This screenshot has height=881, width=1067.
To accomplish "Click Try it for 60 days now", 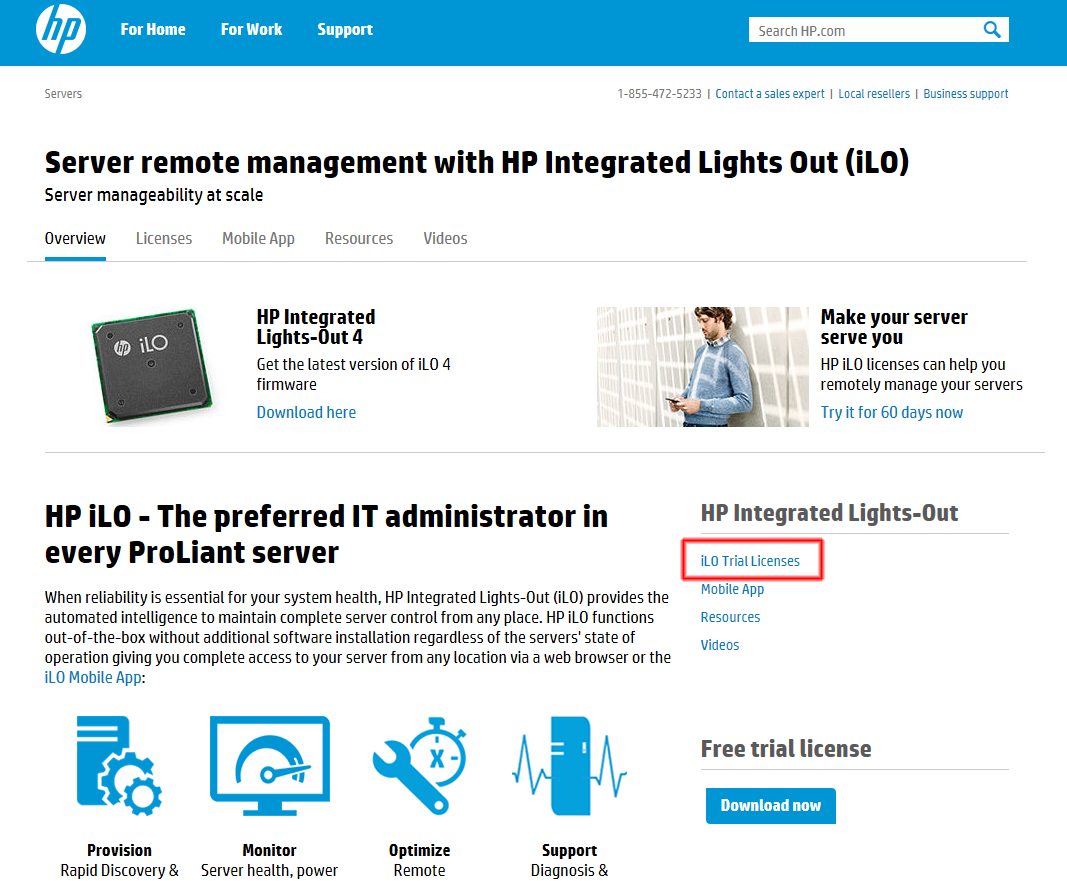I will pyautogui.click(x=891, y=412).
